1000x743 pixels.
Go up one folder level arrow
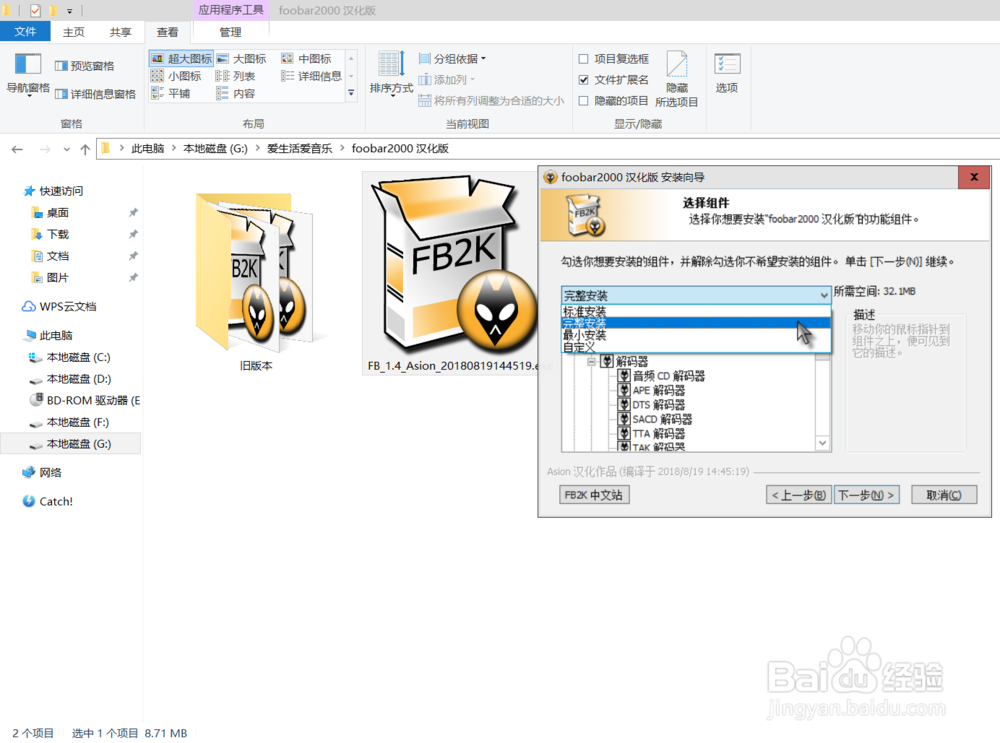click(x=85, y=149)
